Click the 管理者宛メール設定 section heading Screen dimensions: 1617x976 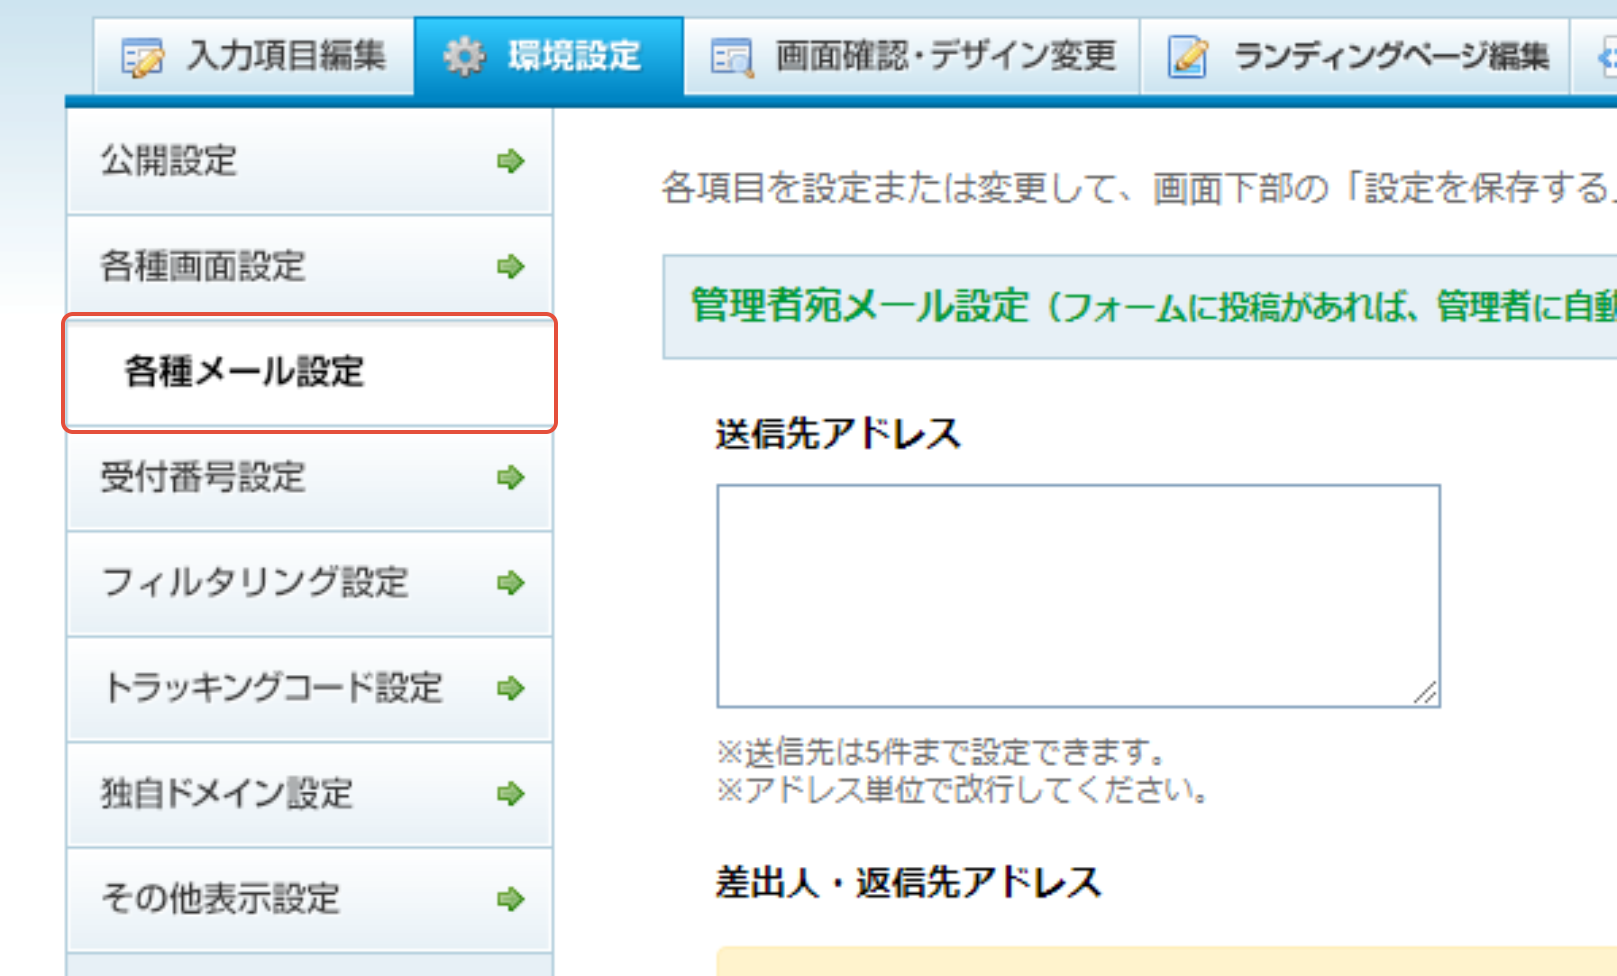[x=1140, y=306]
